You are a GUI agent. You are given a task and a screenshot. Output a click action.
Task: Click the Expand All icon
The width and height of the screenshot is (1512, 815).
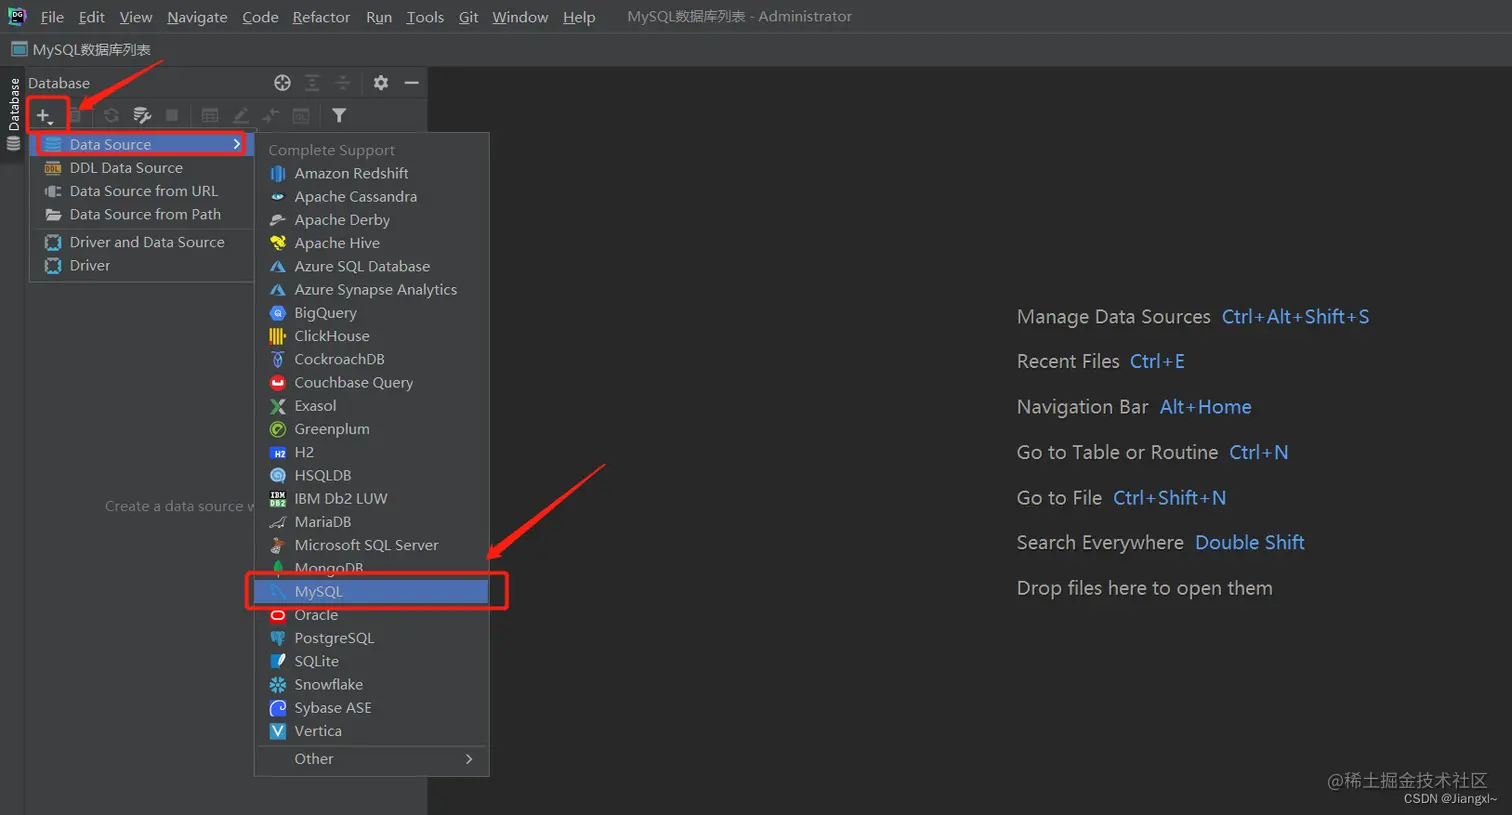pyautogui.click(x=312, y=83)
